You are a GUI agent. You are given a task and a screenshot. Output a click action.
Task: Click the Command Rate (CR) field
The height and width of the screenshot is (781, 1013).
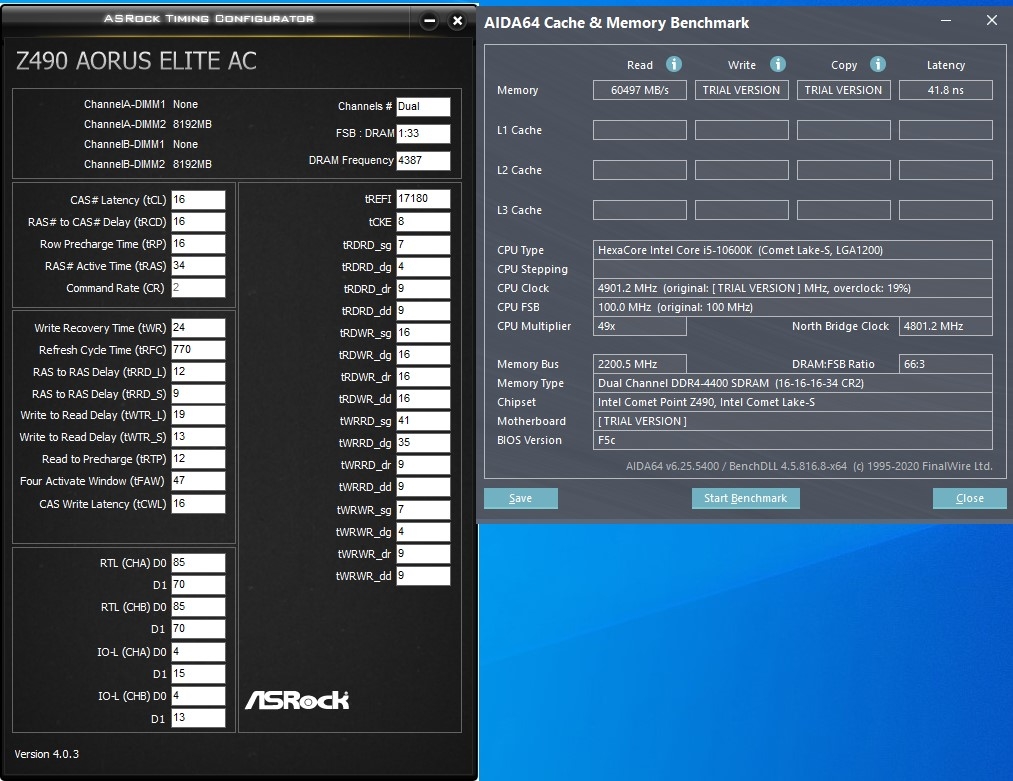(198, 287)
